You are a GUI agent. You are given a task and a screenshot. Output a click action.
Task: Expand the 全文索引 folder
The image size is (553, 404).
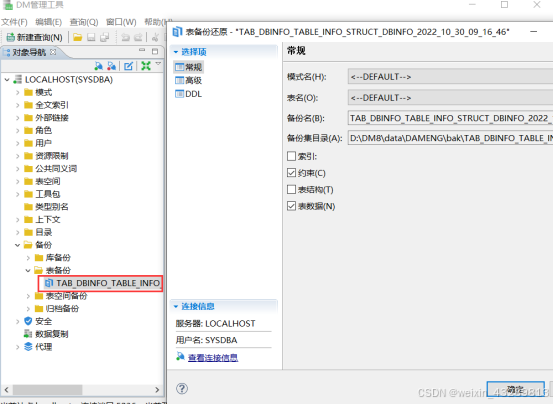[x=17, y=105]
